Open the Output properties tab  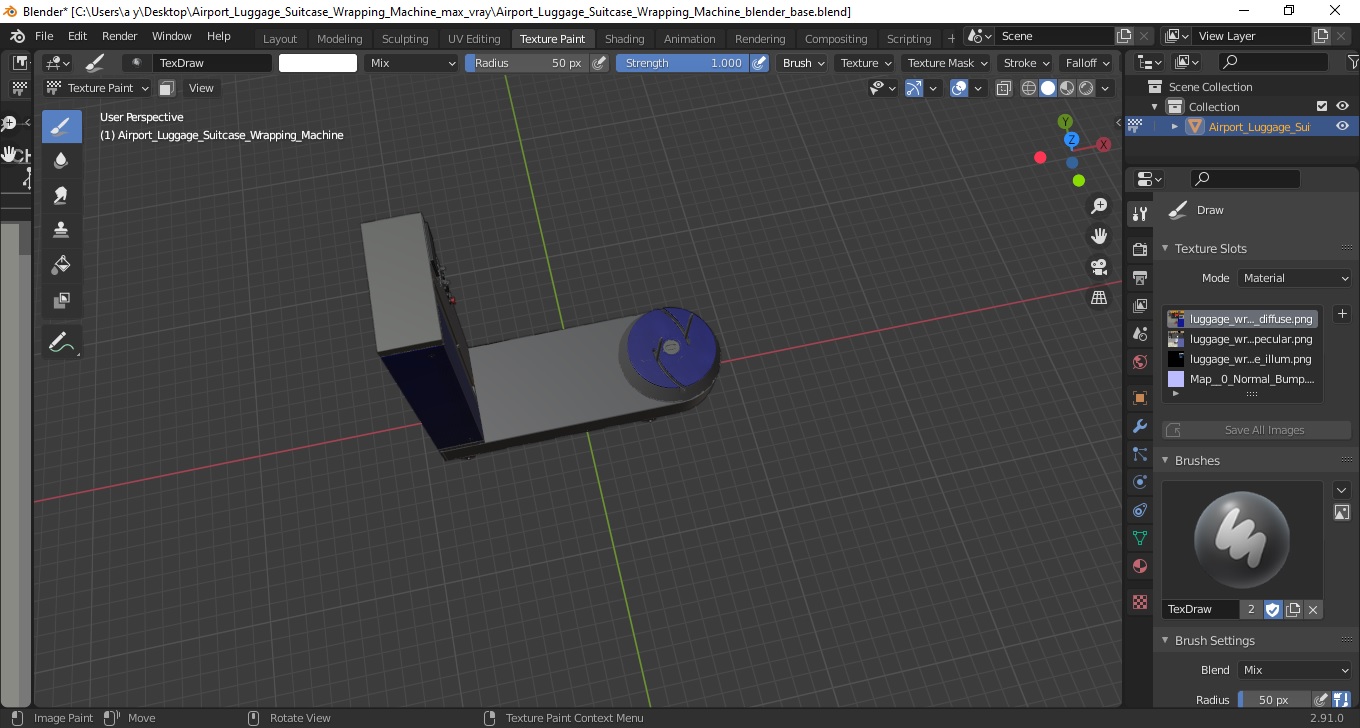[x=1139, y=277]
